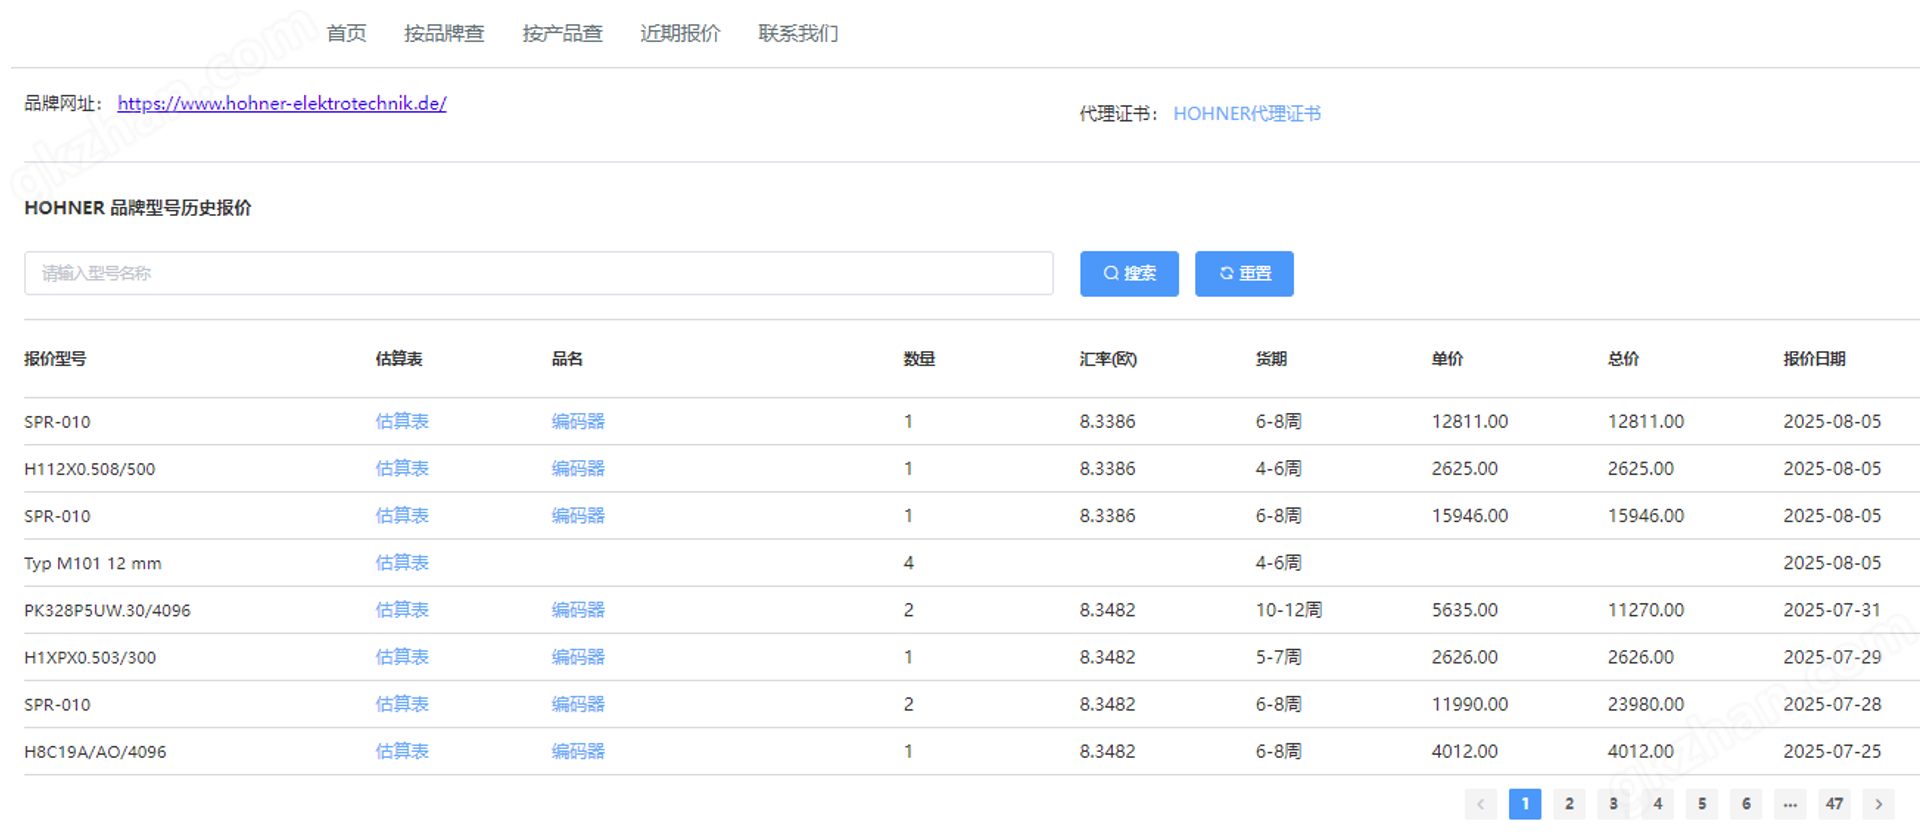Click the 货期 column header
Viewport: 1930px width, 832px height.
click(1271, 358)
